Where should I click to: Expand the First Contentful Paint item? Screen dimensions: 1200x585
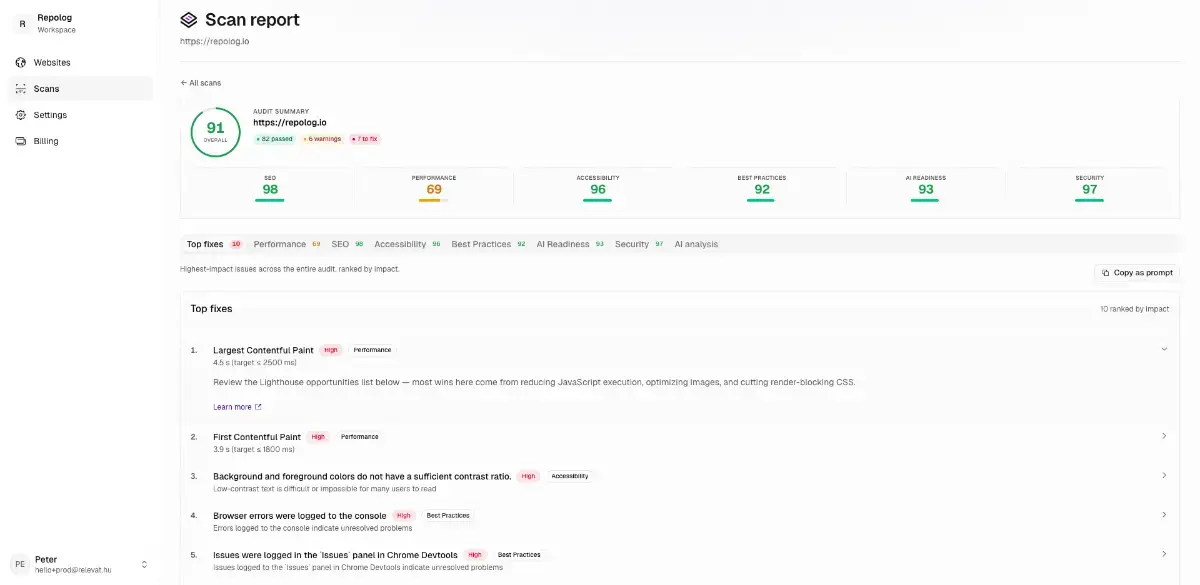pos(1164,436)
